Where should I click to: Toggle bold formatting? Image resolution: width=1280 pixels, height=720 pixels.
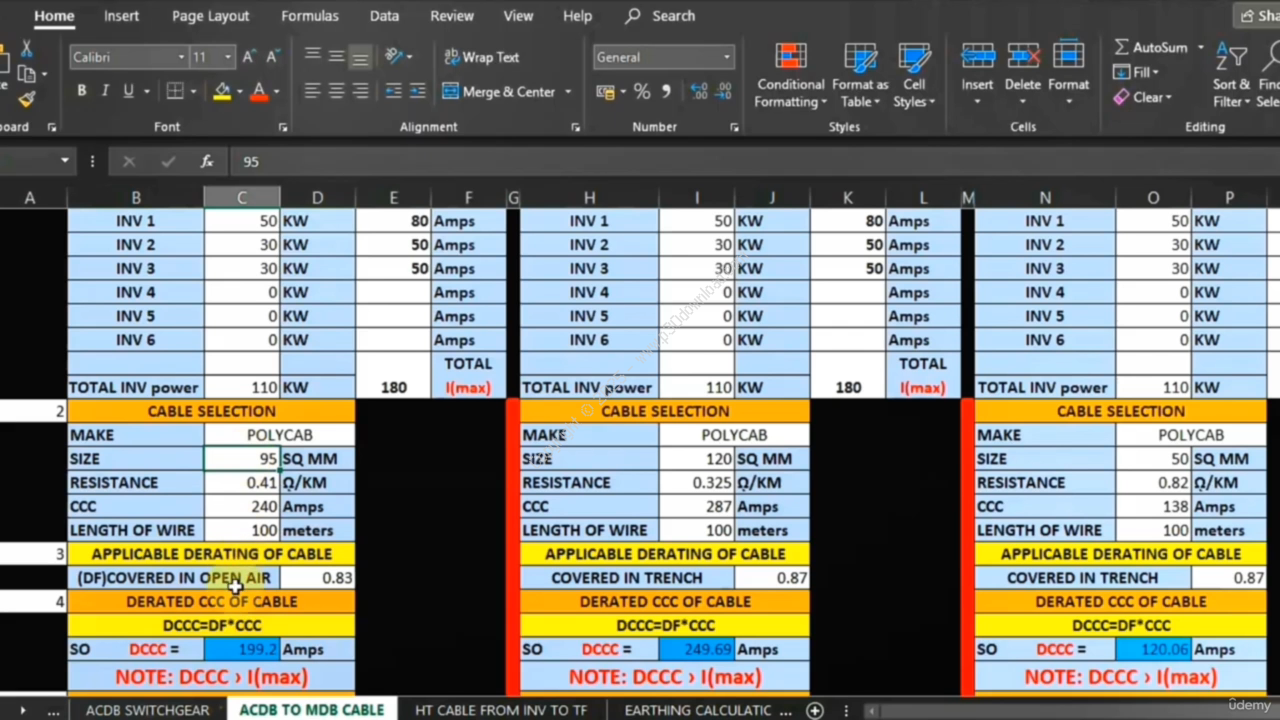tap(82, 91)
